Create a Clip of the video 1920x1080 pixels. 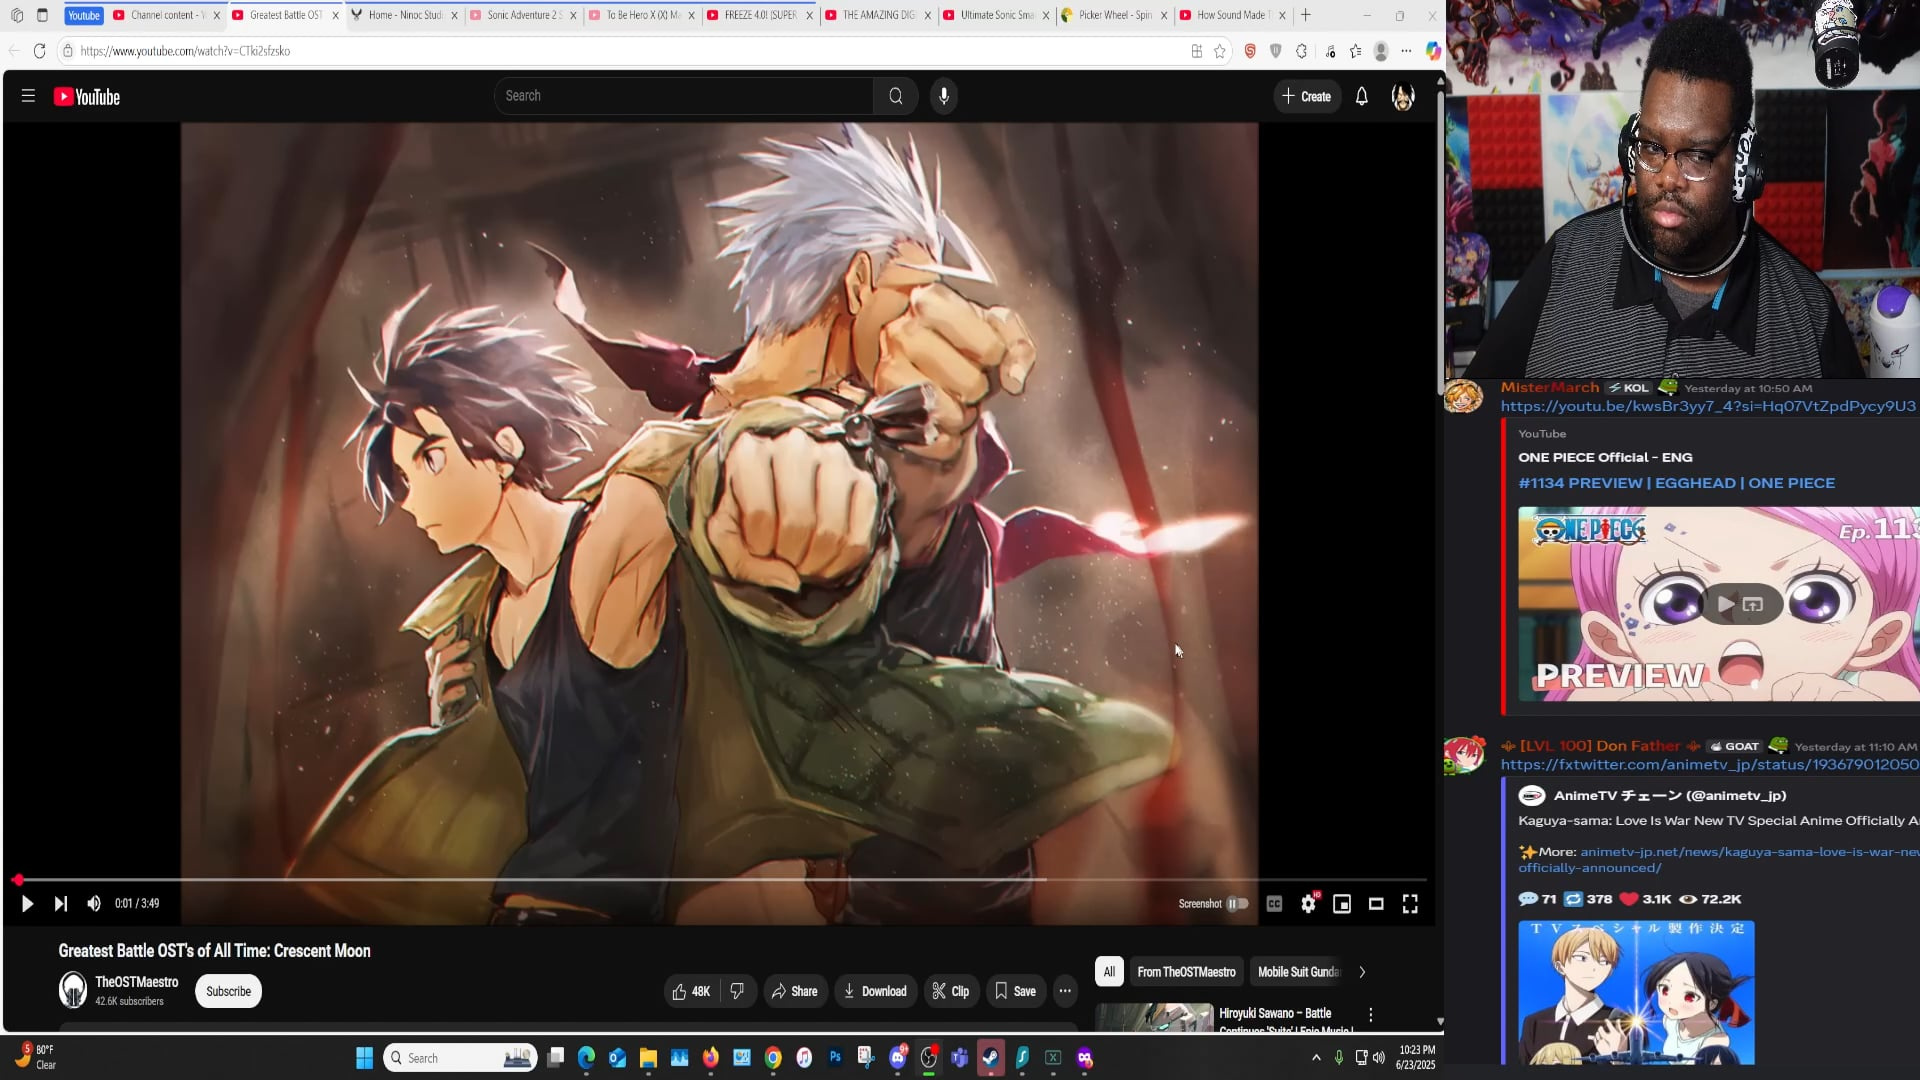point(951,991)
